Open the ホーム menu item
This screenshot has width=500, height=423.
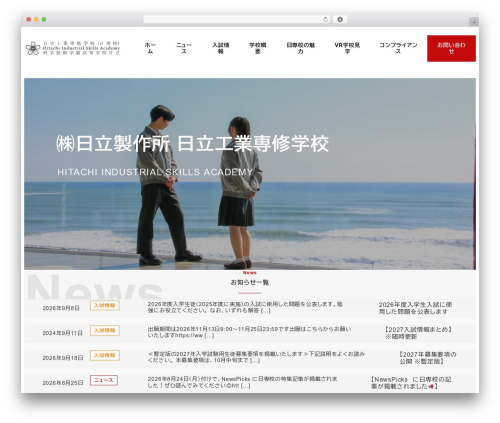click(150, 48)
